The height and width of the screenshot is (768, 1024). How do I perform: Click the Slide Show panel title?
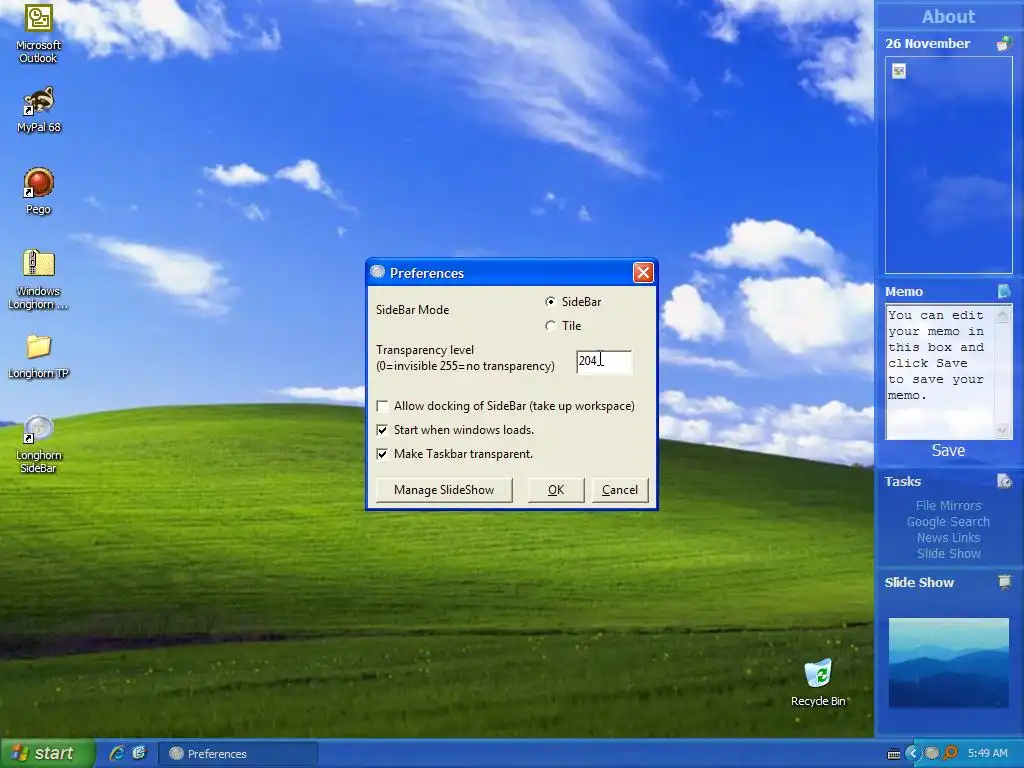tap(919, 583)
